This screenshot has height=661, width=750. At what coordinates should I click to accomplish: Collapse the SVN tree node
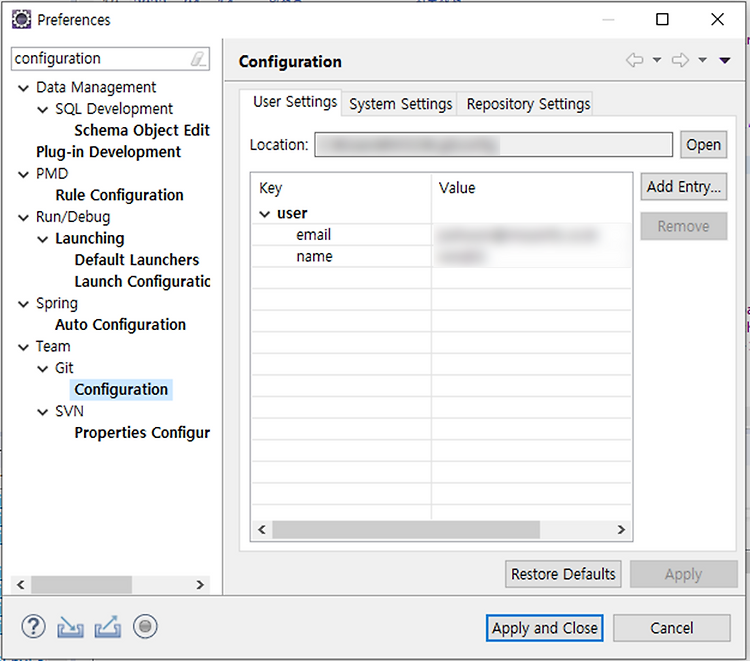[x=43, y=412]
